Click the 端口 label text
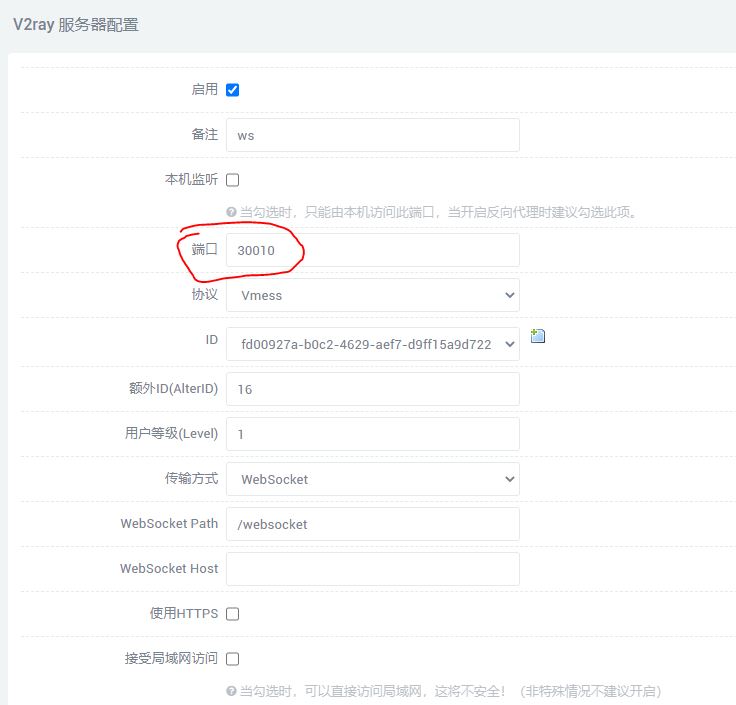Image resolution: width=736 pixels, height=705 pixels. pyautogui.click(x=205, y=249)
